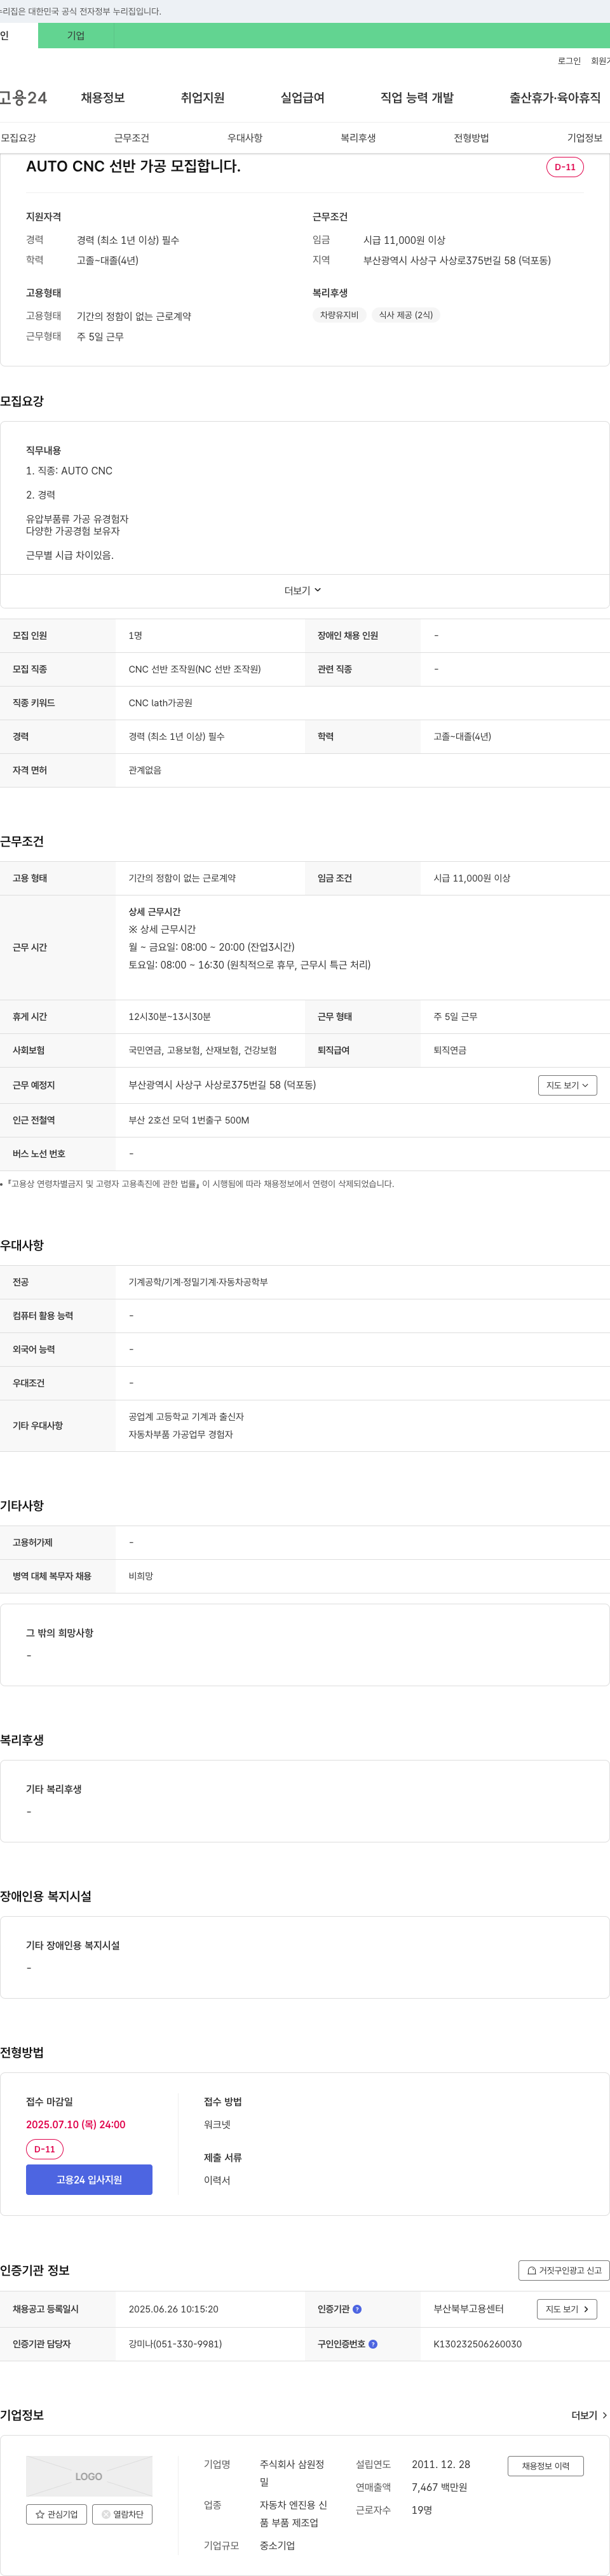
Task: Toggle 열람차단 for this company
Action: [x=122, y=2515]
